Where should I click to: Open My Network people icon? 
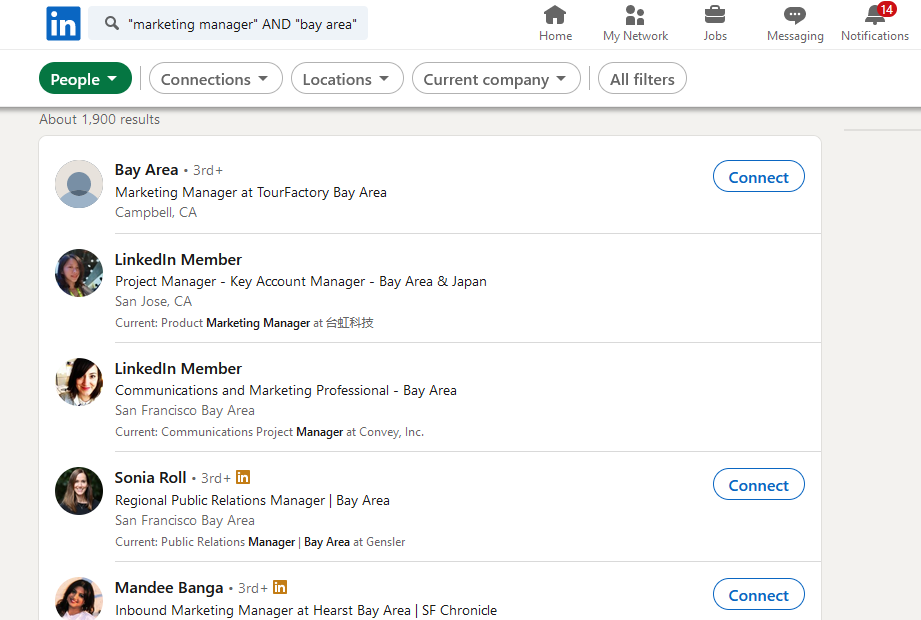635,15
